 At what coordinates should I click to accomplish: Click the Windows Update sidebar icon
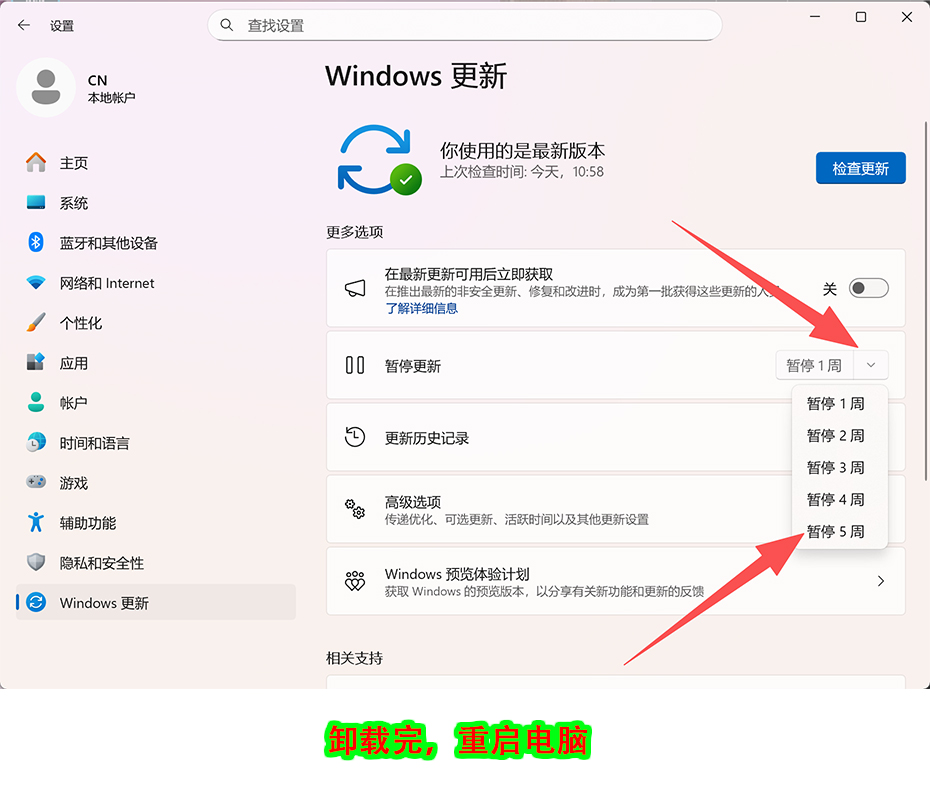click(x=36, y=603)
